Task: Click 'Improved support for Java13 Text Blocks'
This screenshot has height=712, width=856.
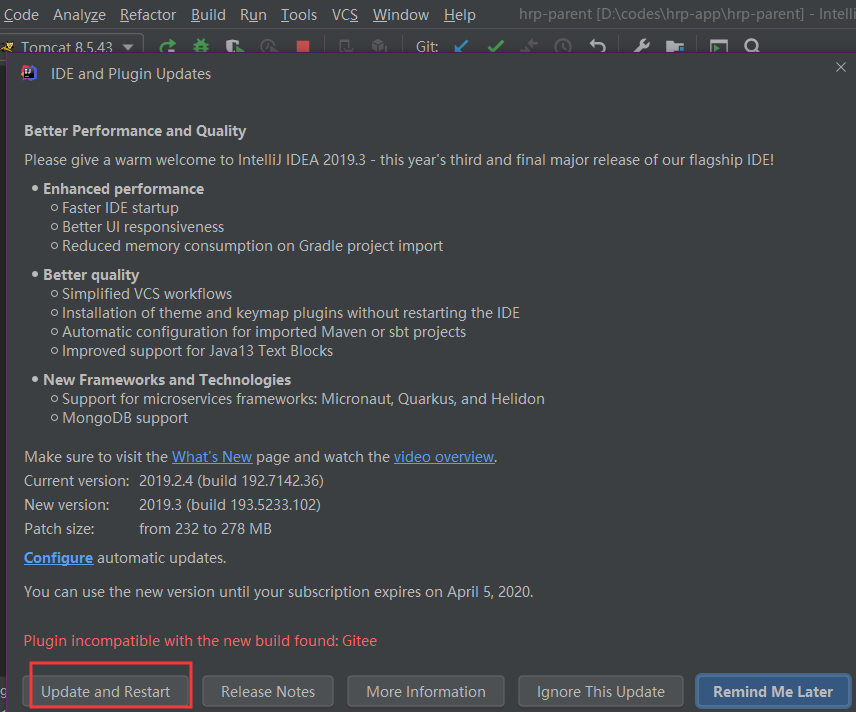Action: 198,351
